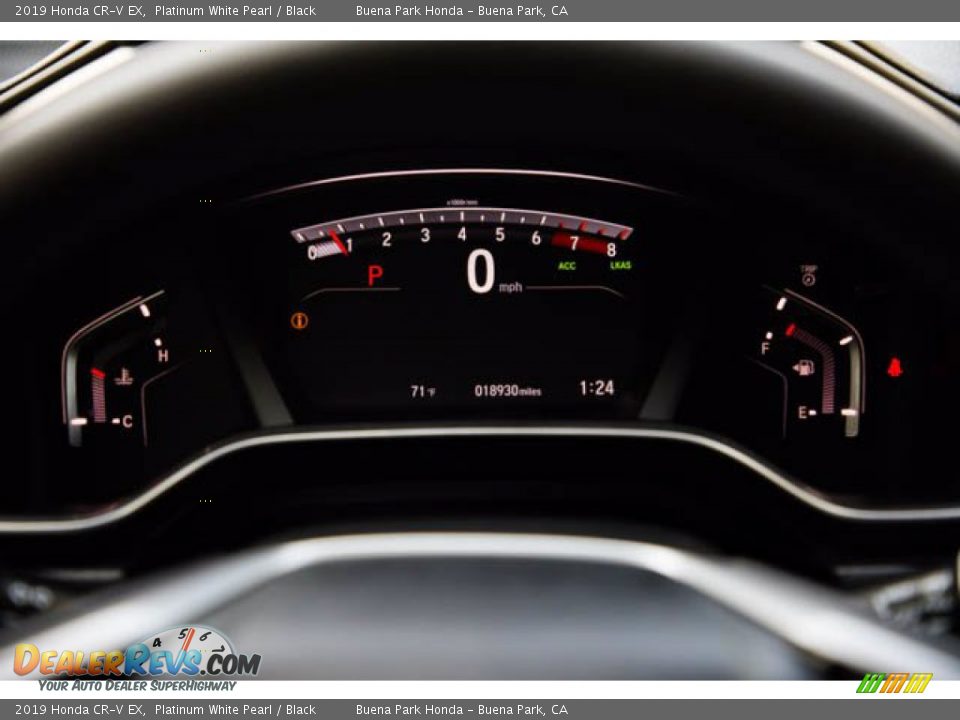Select the red seatbelt warning icon
Viewport: 960px width, 720px height.
click(894, 367)
